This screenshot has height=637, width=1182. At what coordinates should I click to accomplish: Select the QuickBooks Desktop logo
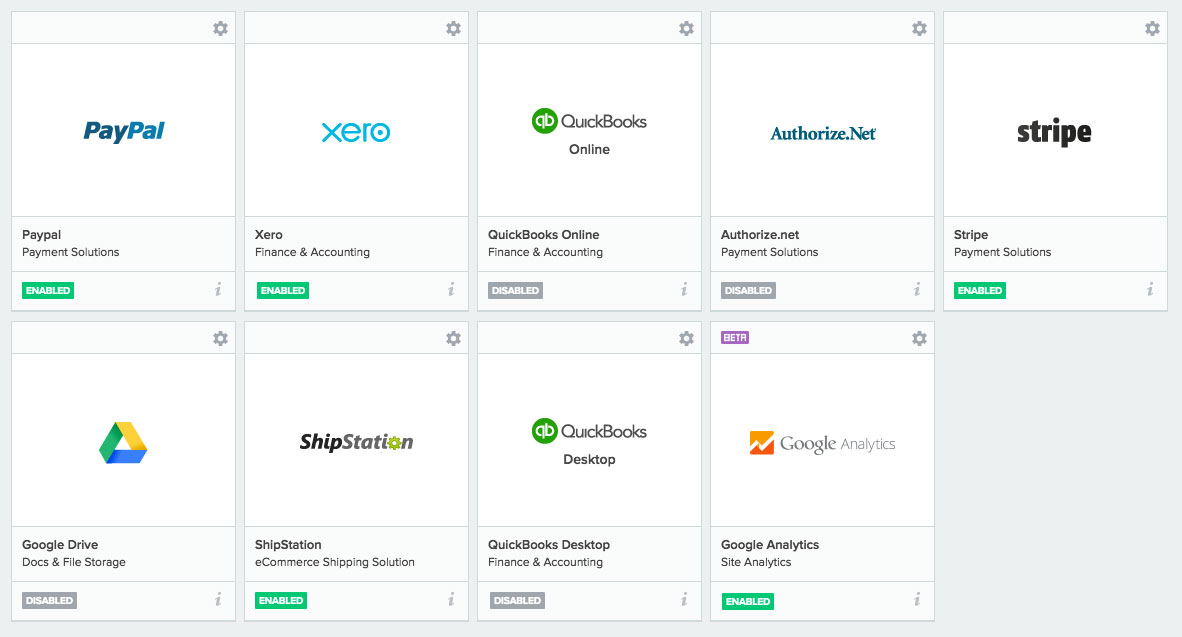click(589, 443)
